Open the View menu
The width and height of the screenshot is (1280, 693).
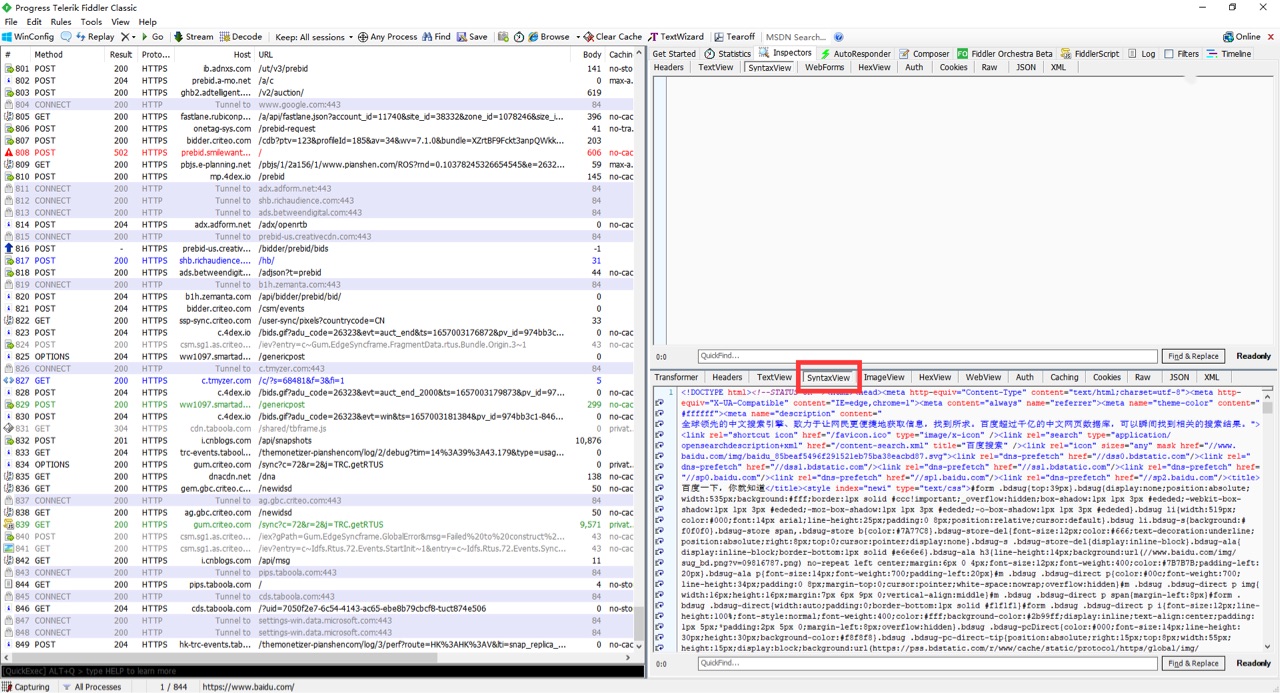click(120, 21)
